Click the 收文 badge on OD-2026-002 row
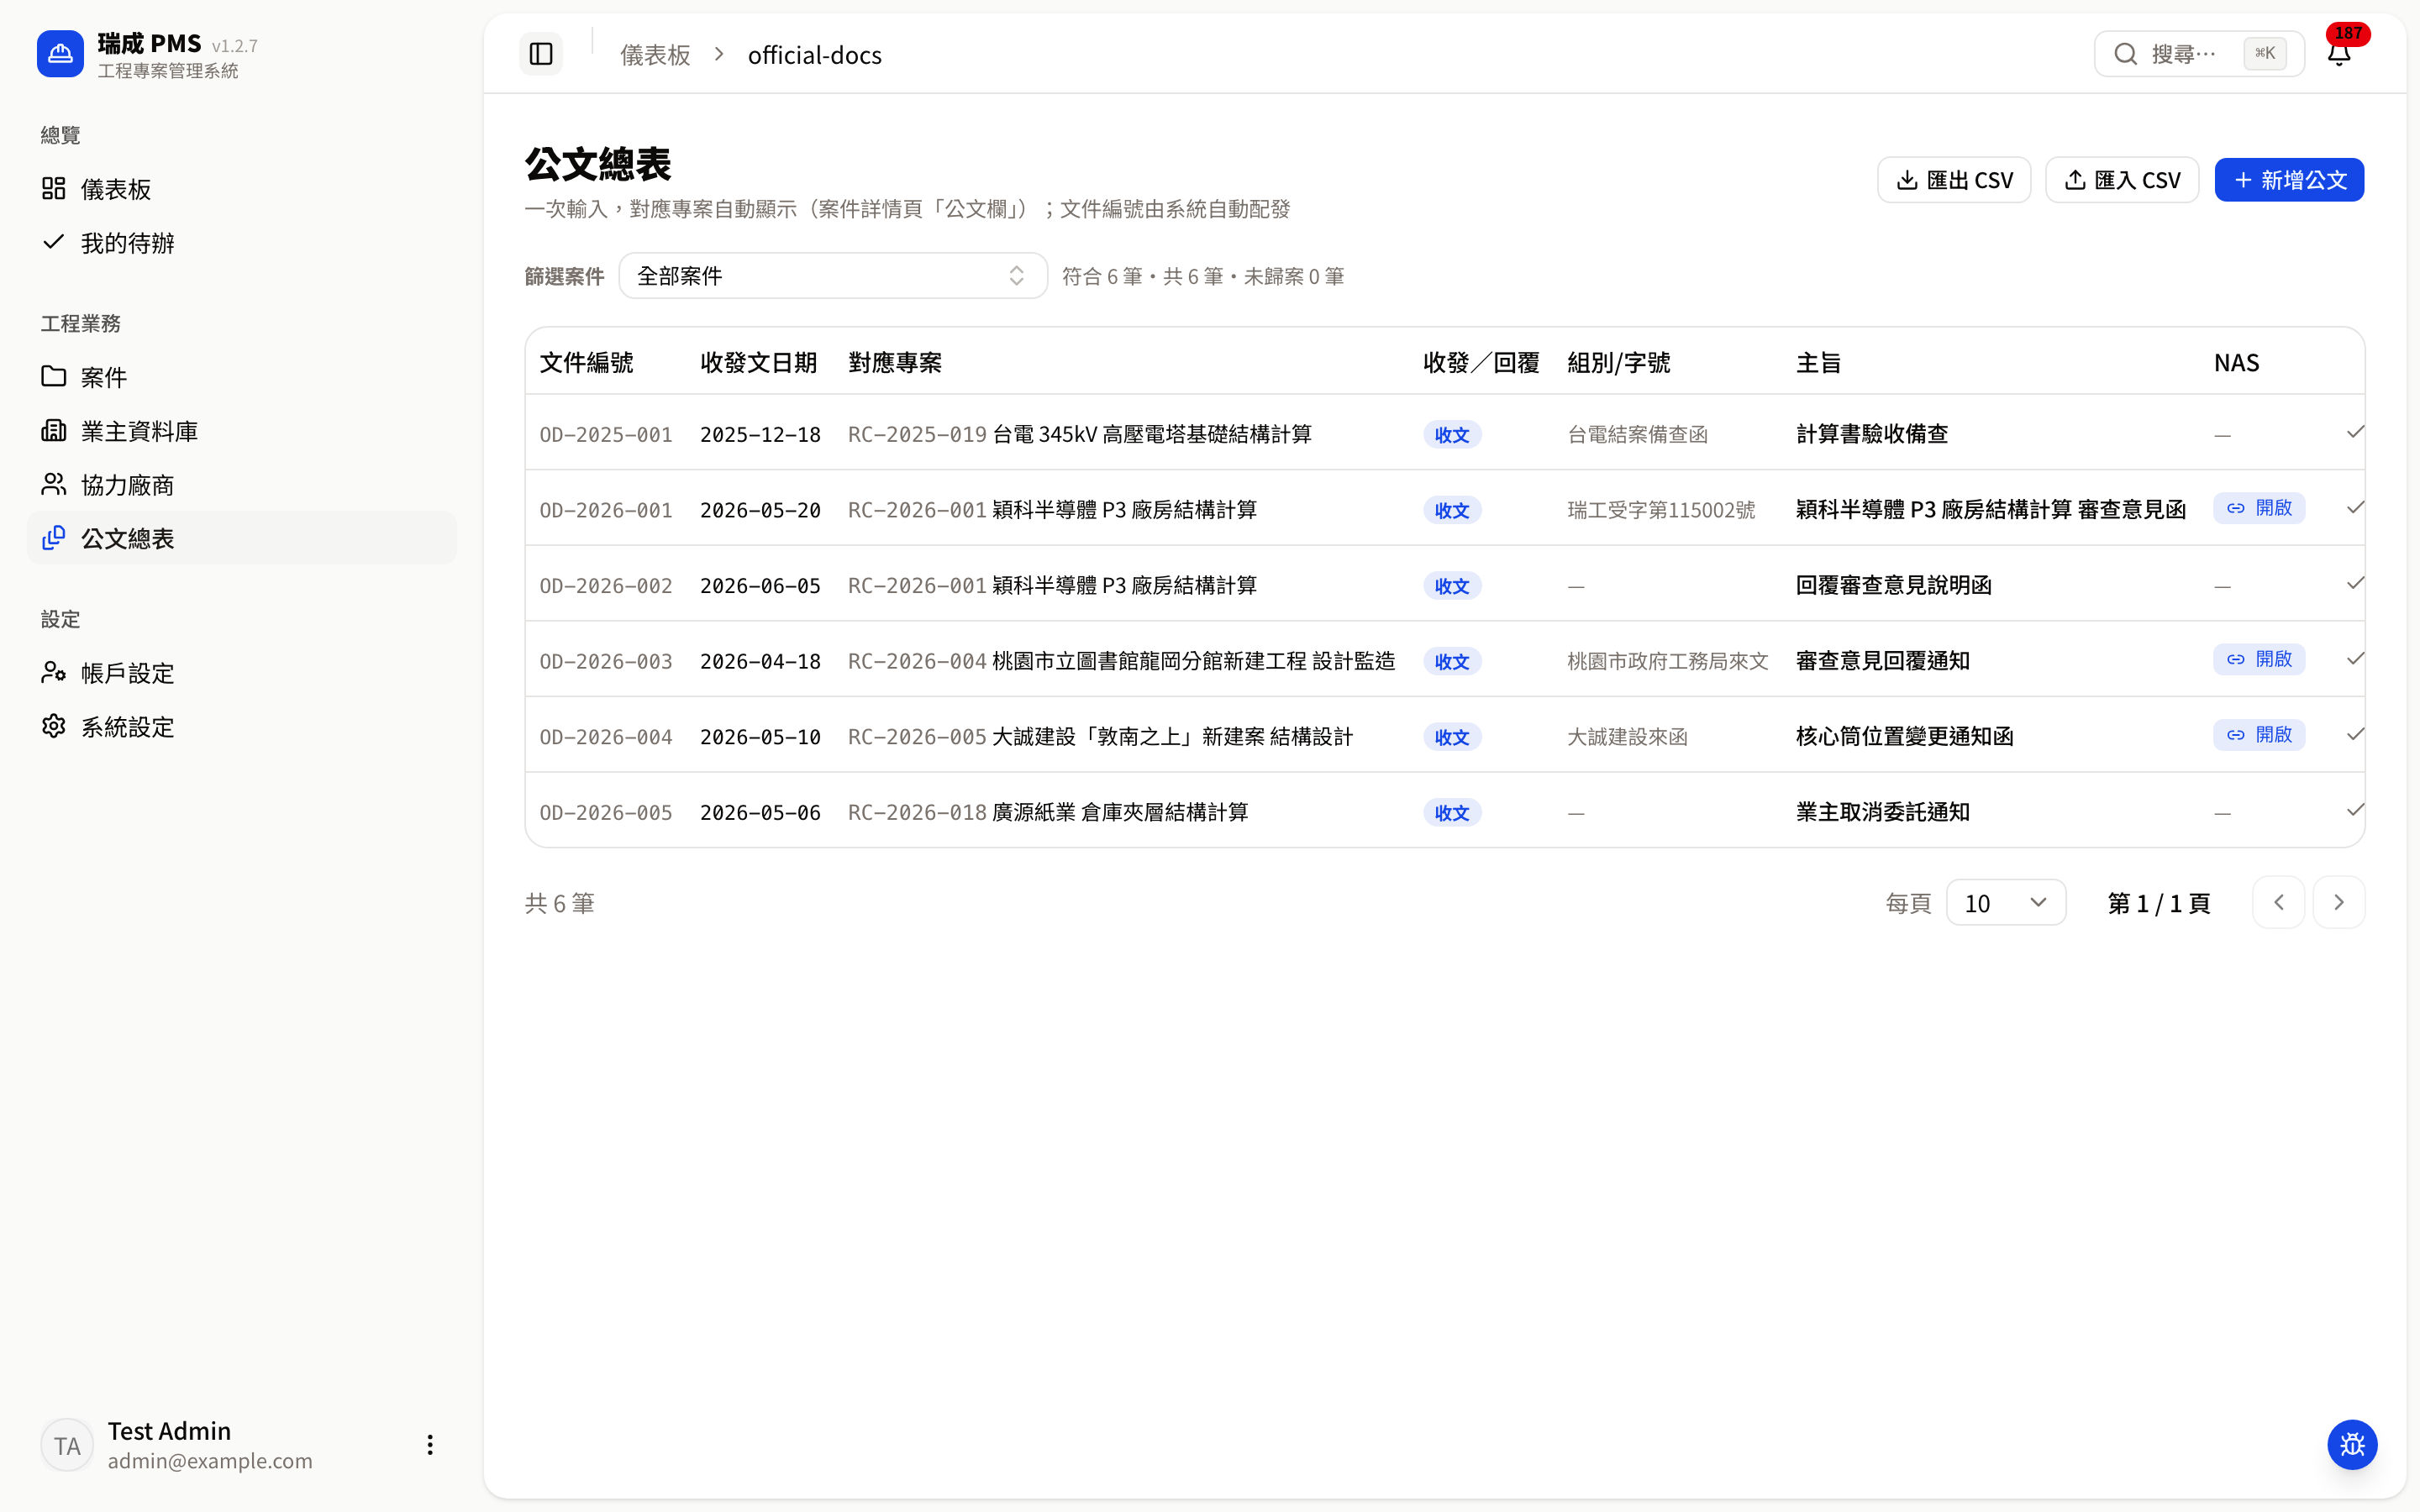The width and height of the screenshot is (2420, 1512). [x=1452, y=586]
